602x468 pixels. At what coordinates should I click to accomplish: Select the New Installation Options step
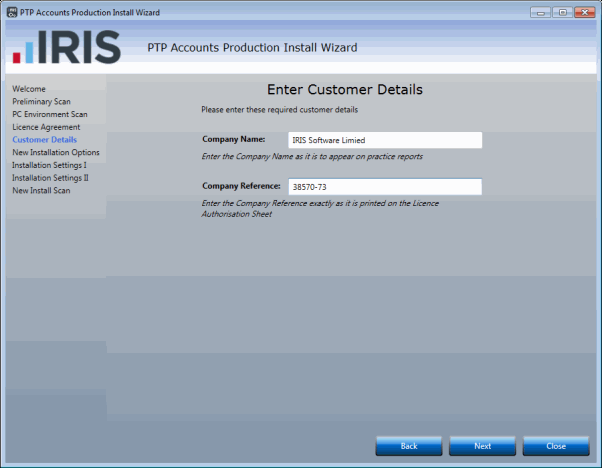[56, 152]
